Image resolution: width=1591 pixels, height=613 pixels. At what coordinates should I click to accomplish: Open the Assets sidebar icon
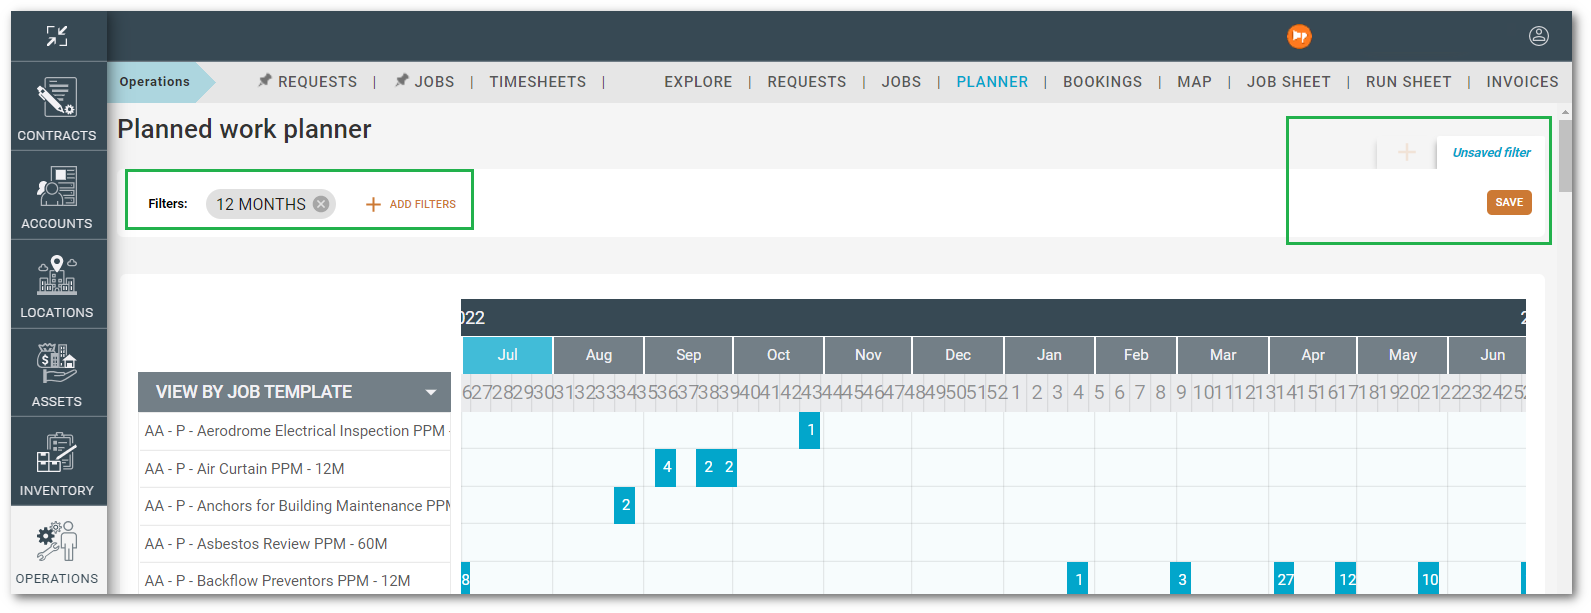point(57,374)
